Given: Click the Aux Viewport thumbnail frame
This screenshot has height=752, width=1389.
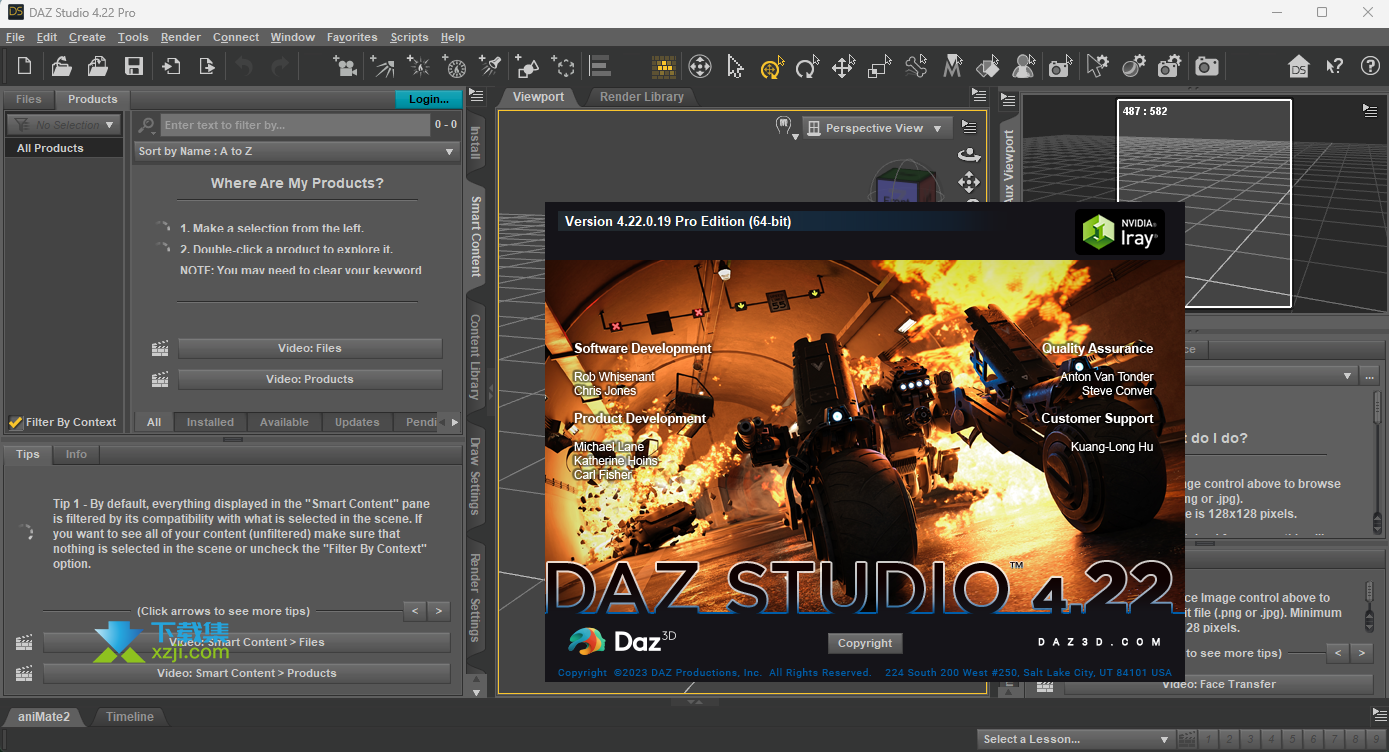Looking at the screenshot, I should pyautogui.click(x=1204, y=204).
